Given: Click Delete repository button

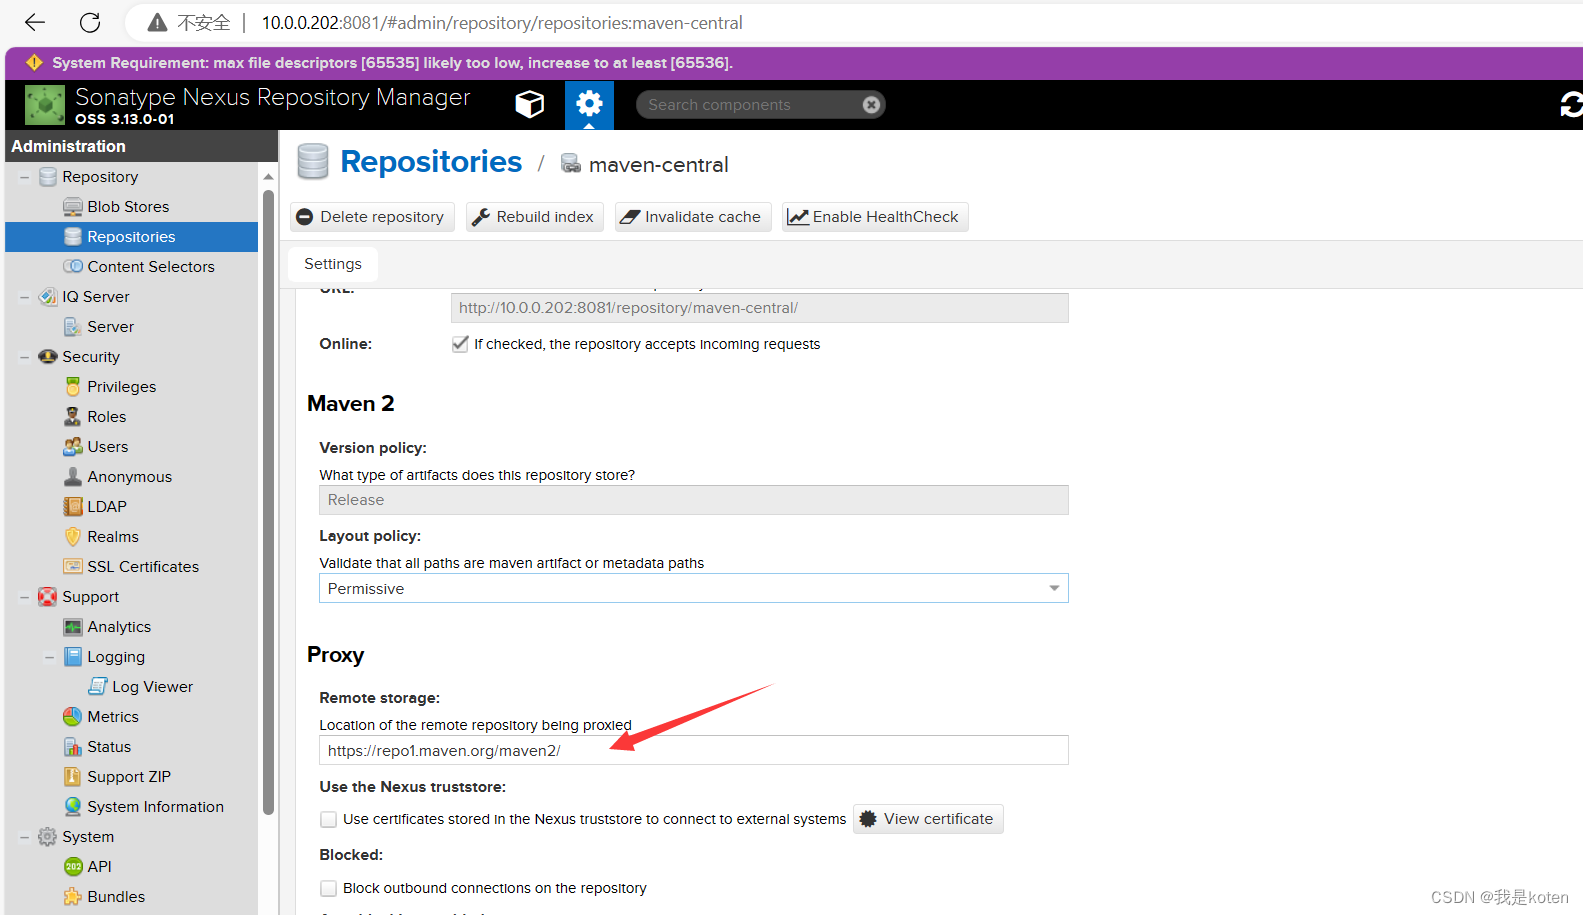Looking at the screenshot, I should [x=372, y=217].
